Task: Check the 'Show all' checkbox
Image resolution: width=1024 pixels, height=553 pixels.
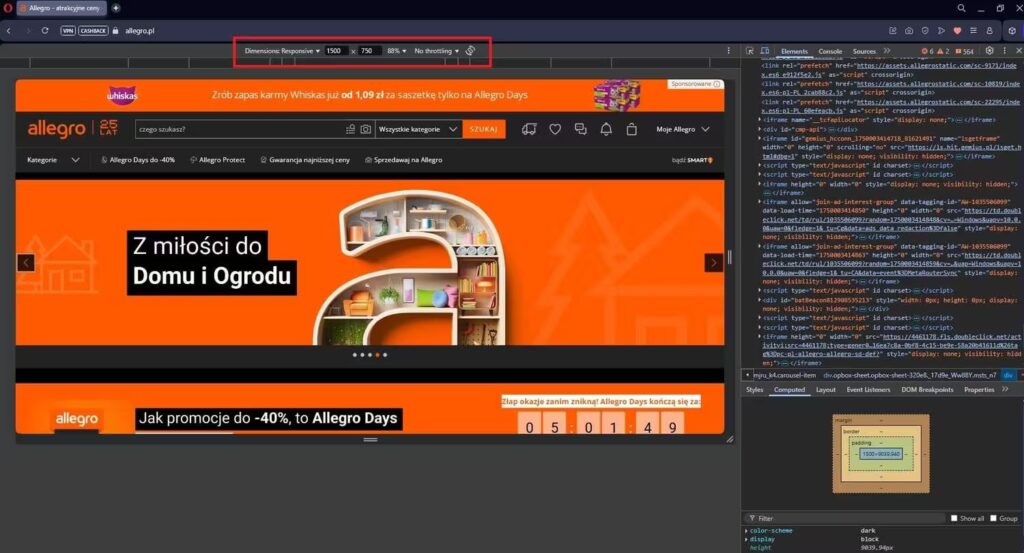Action: 954,518
